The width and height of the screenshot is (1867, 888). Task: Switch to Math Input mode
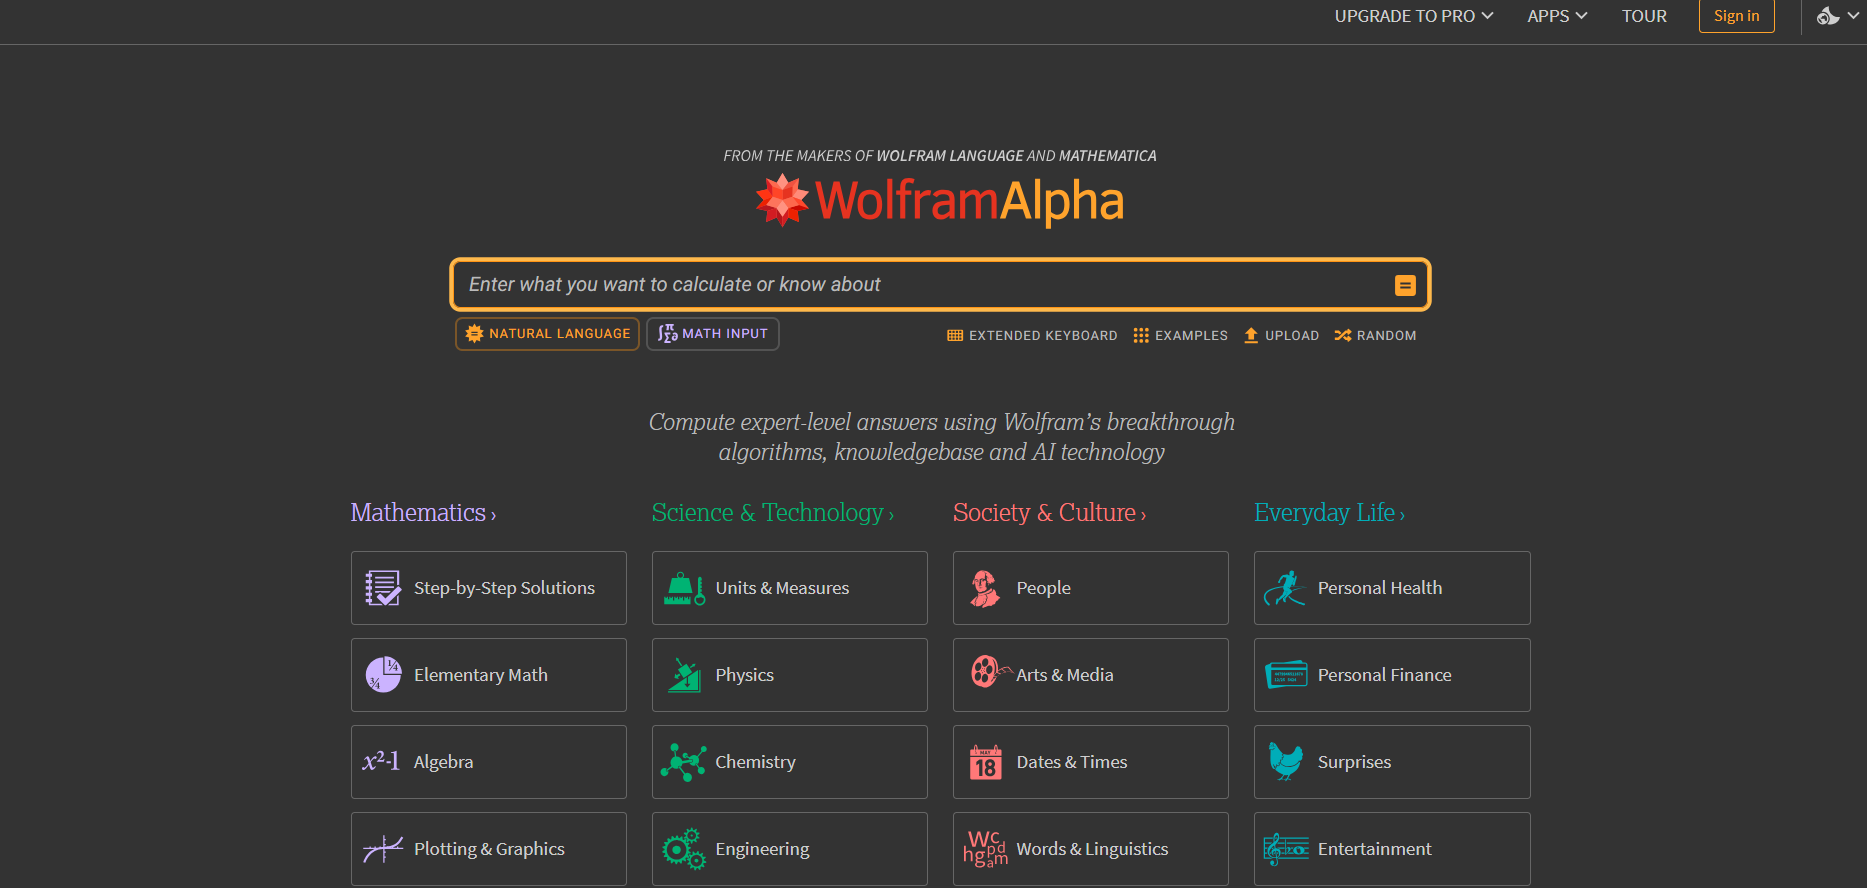713,334
